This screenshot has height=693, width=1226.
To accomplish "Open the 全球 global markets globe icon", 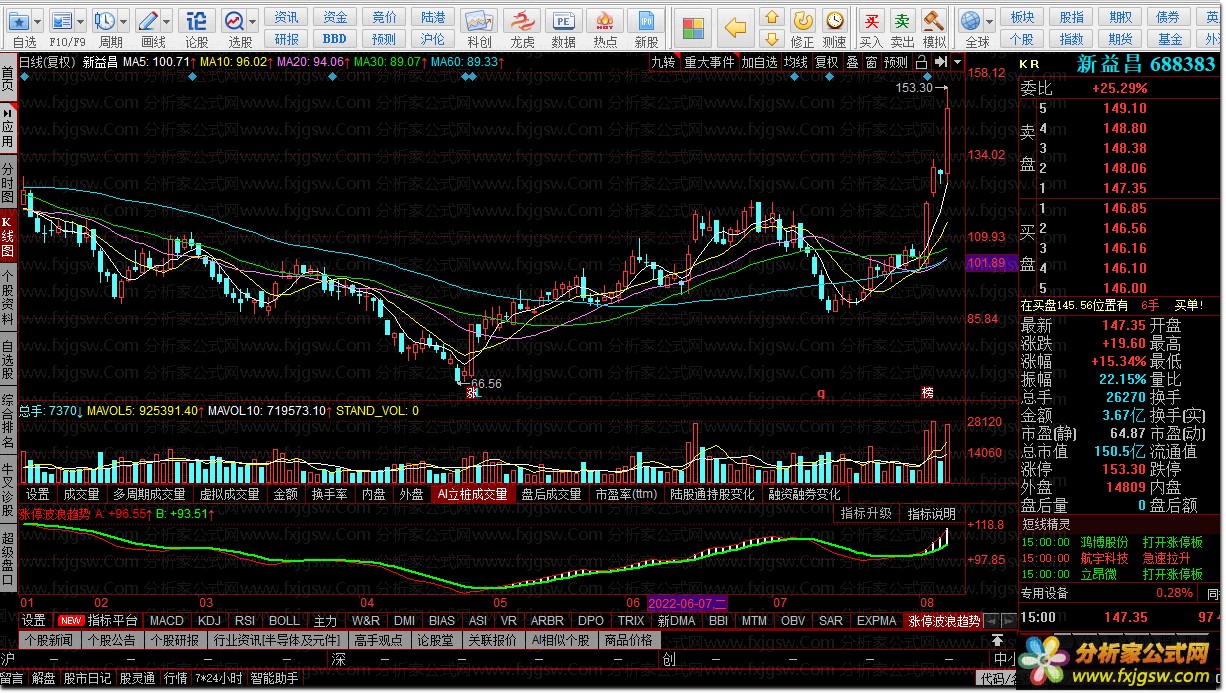I will click(x=970, y=20).
